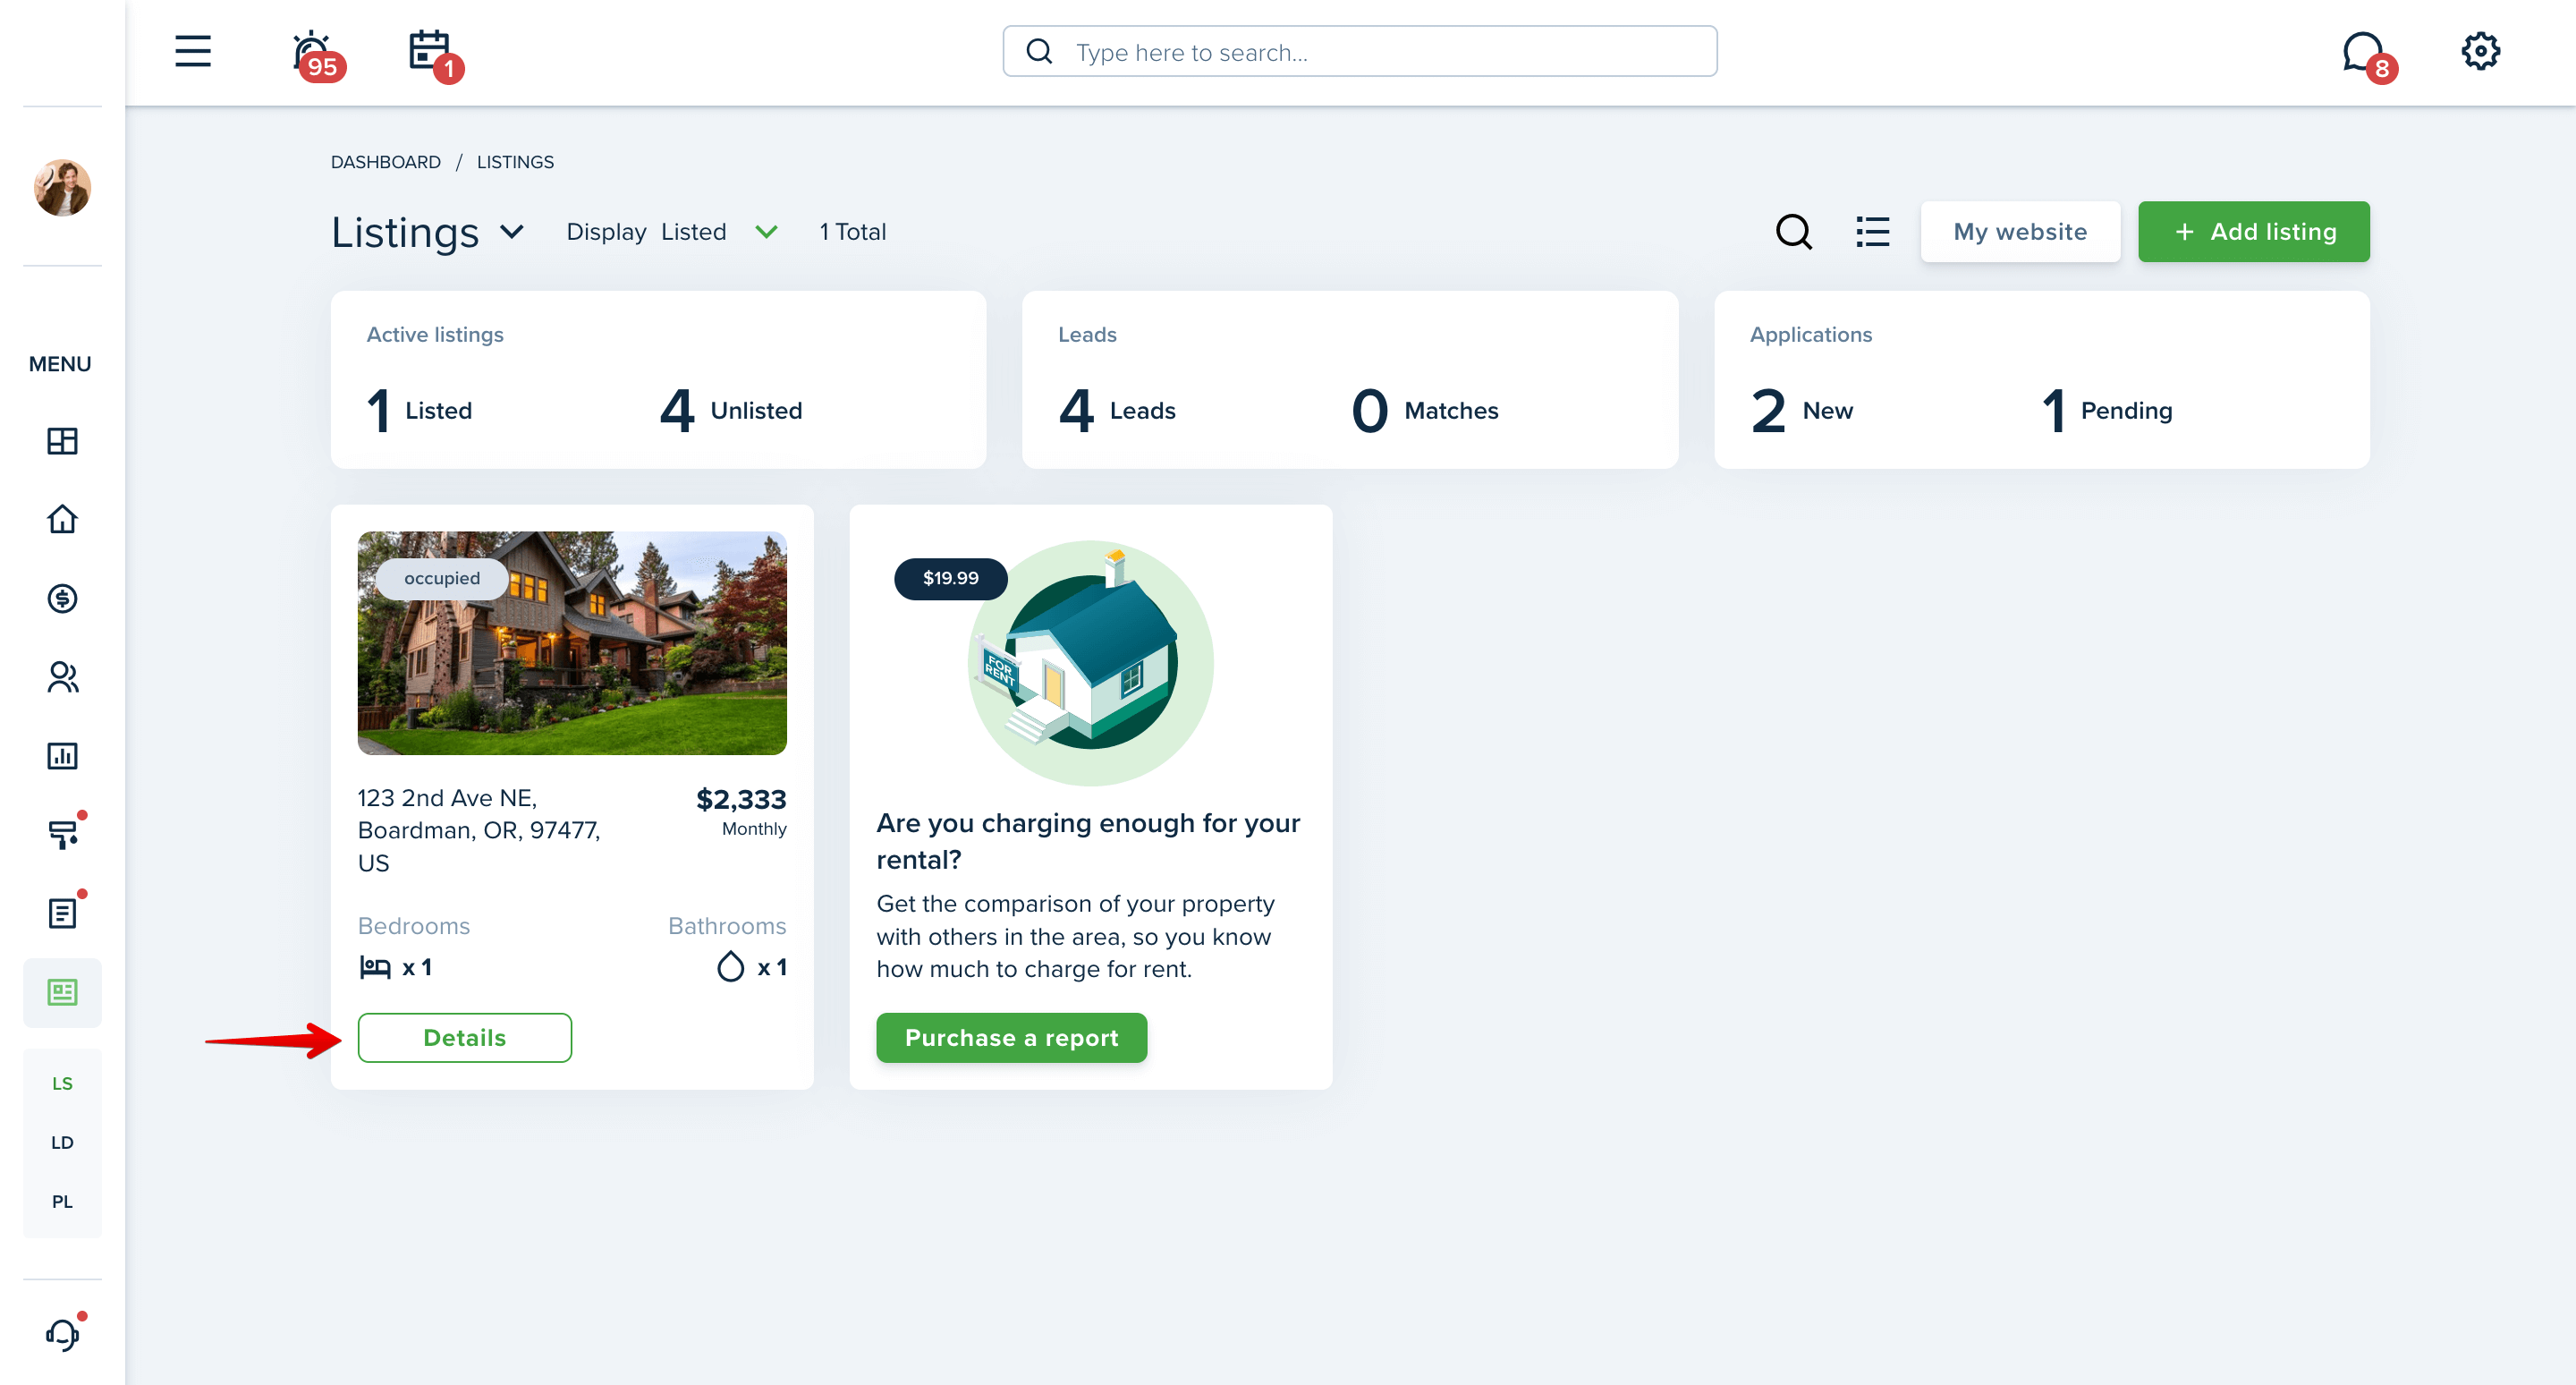Select the PL submenu item
The width and height of the screenshot is (2576, 1385).
click(x=62, y=1201)
